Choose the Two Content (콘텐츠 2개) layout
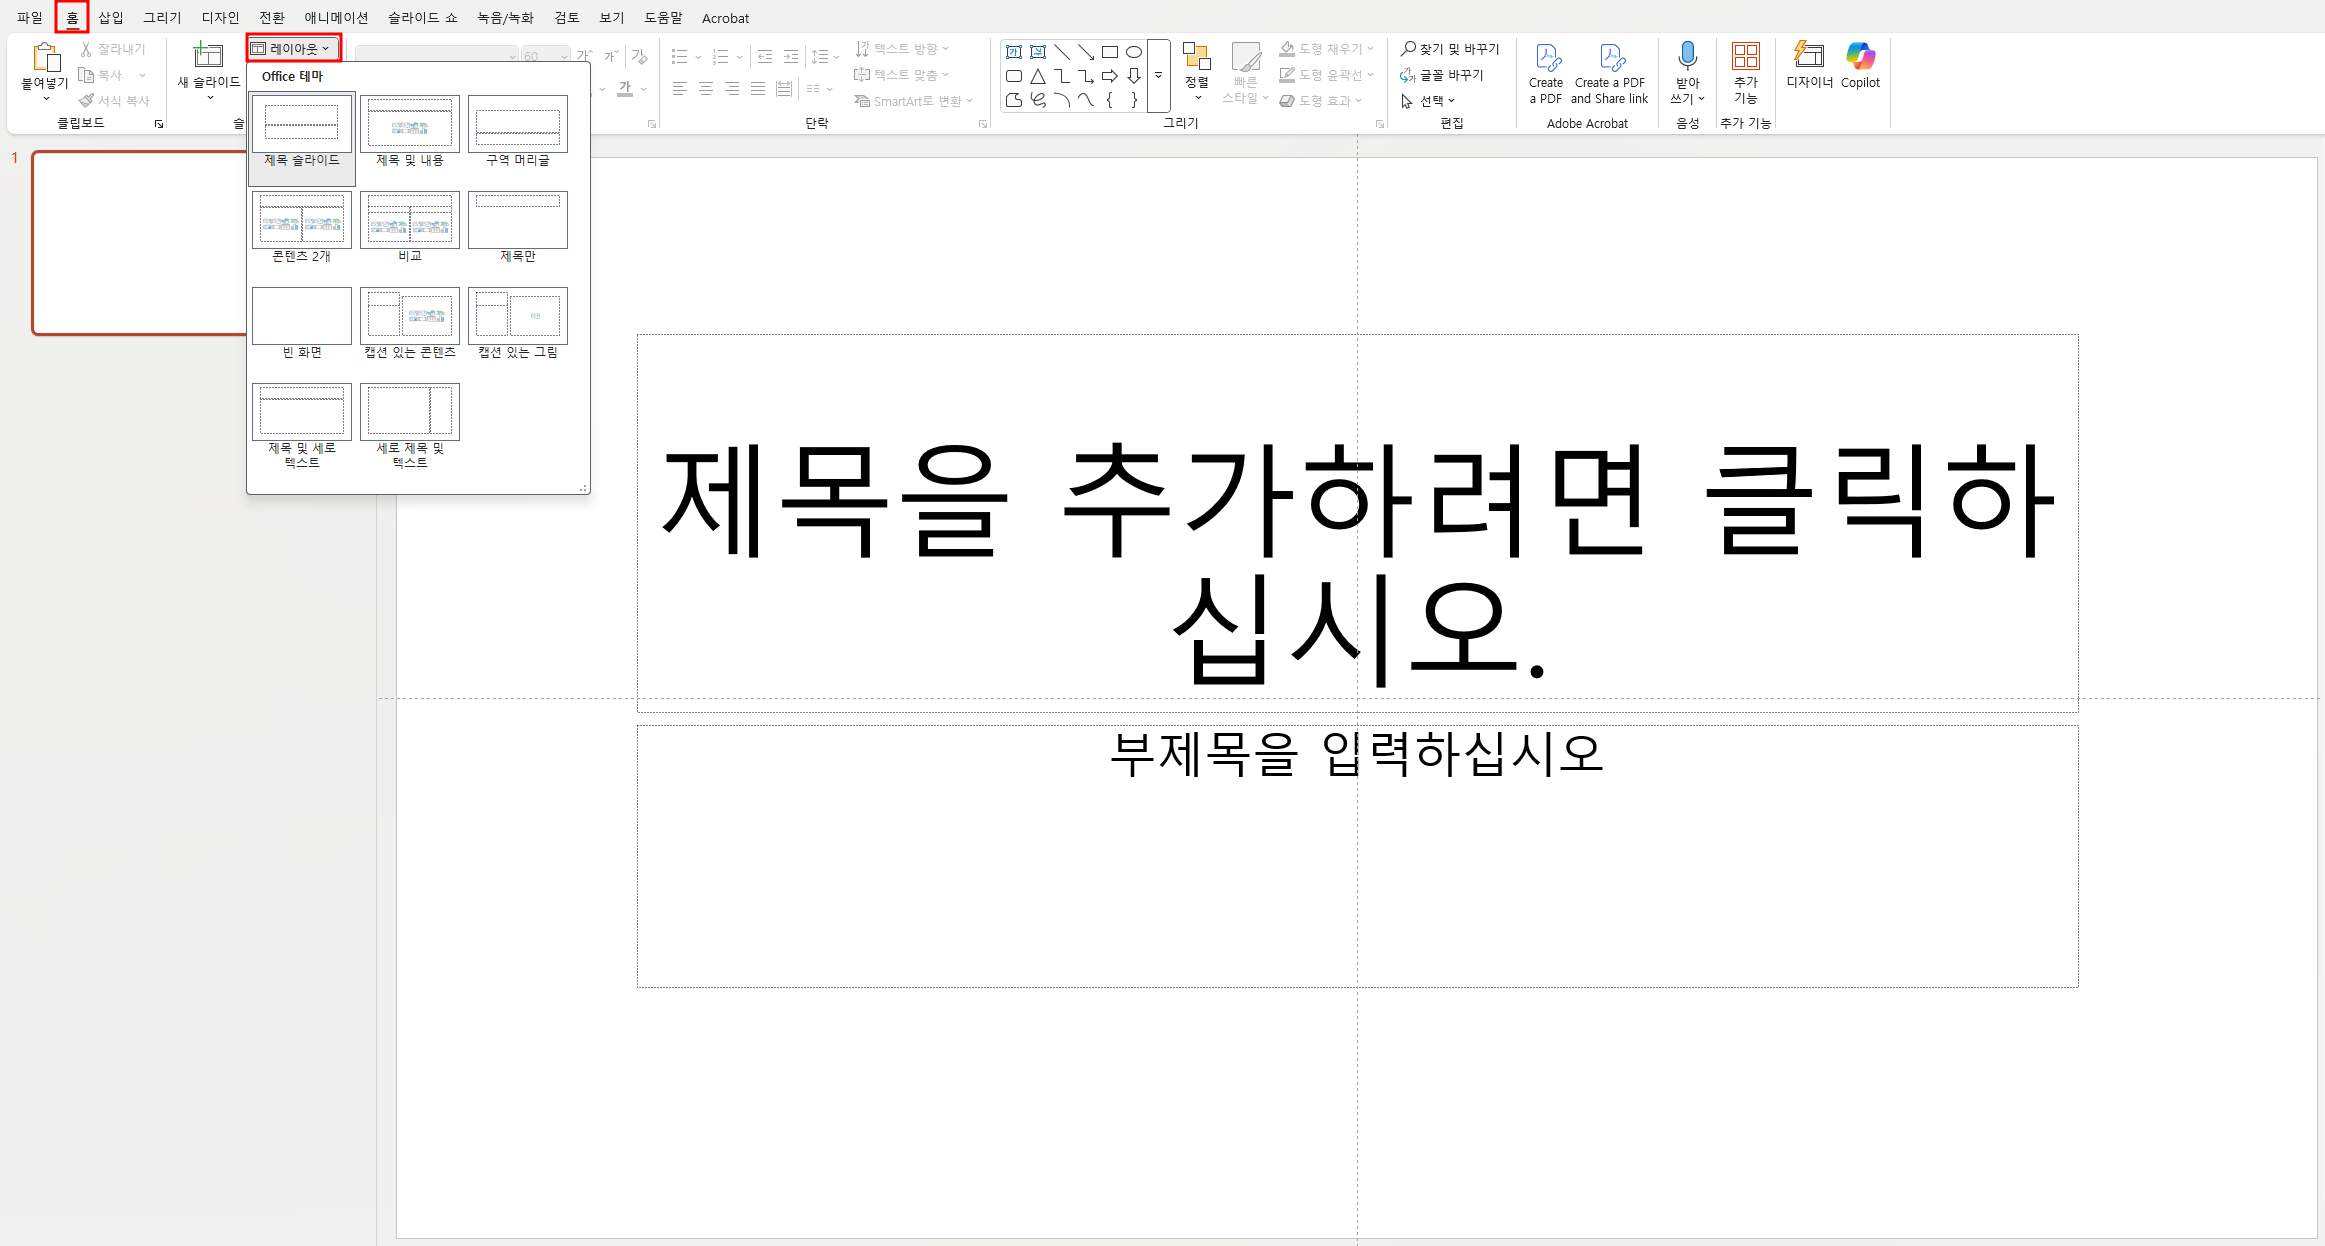 [x=301, y=220]
